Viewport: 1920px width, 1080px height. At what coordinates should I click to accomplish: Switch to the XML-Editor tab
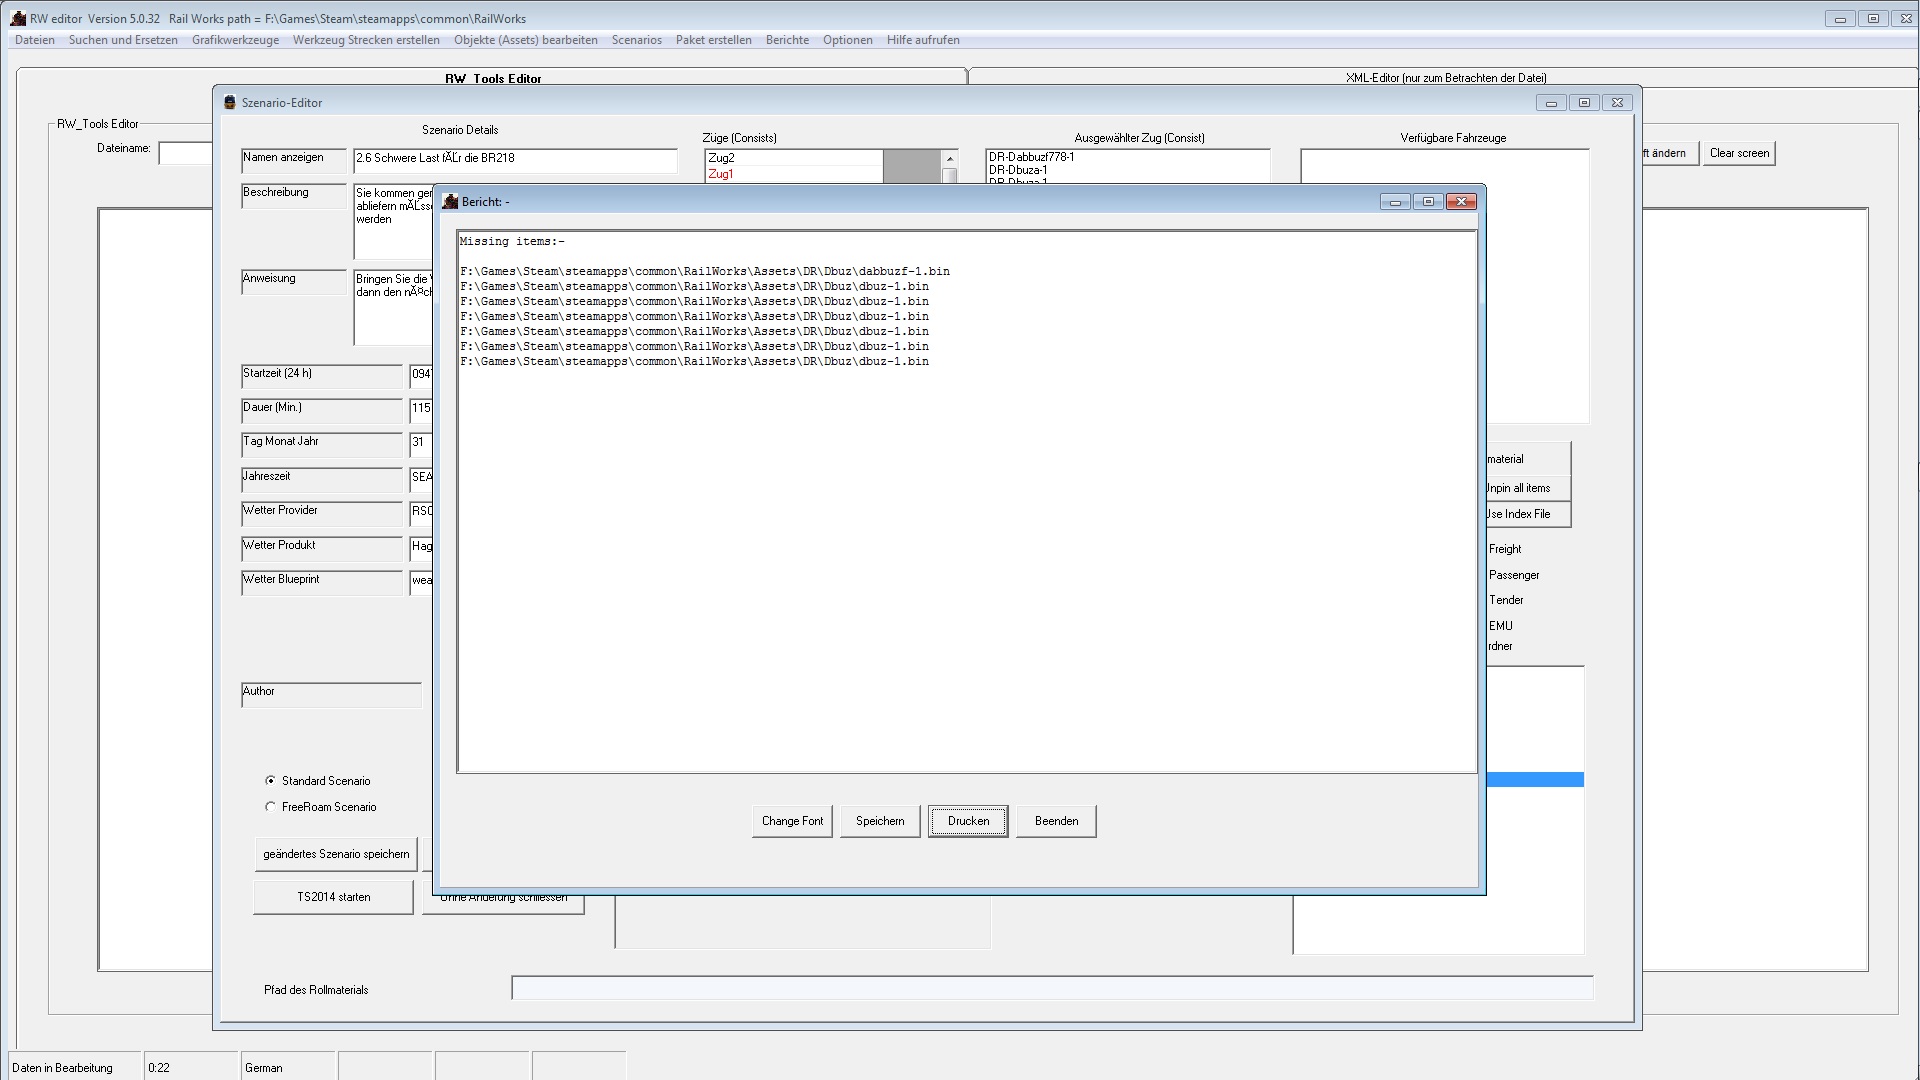[x=1445, y=78]
